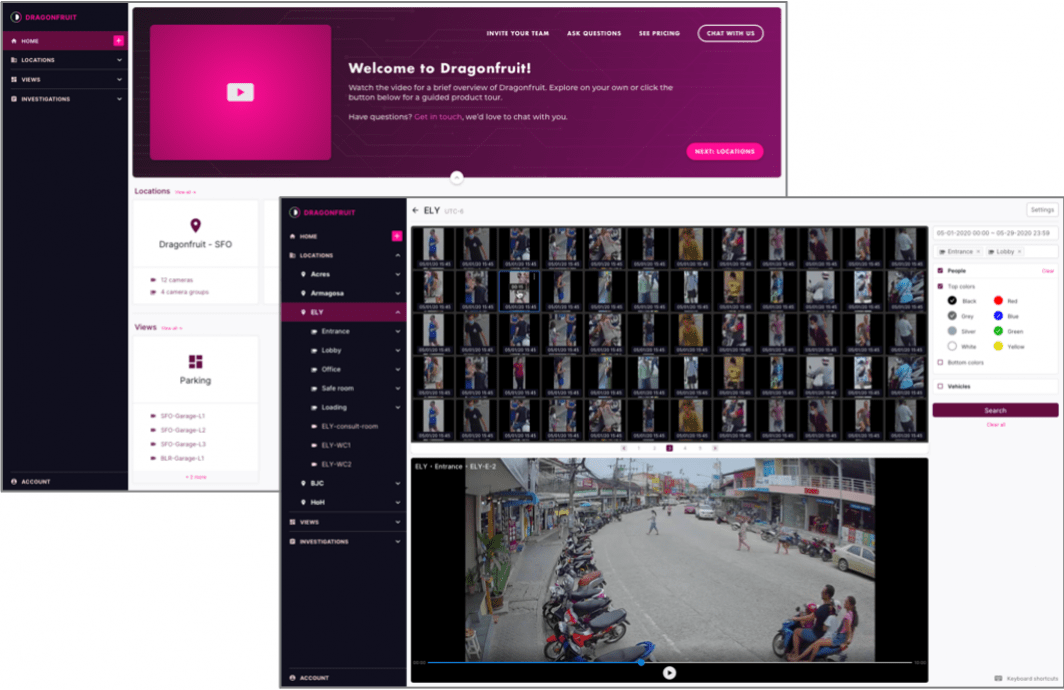Toggle the People checkbox
Viewport: 1064px width, 690px height.
coord(940,270)
